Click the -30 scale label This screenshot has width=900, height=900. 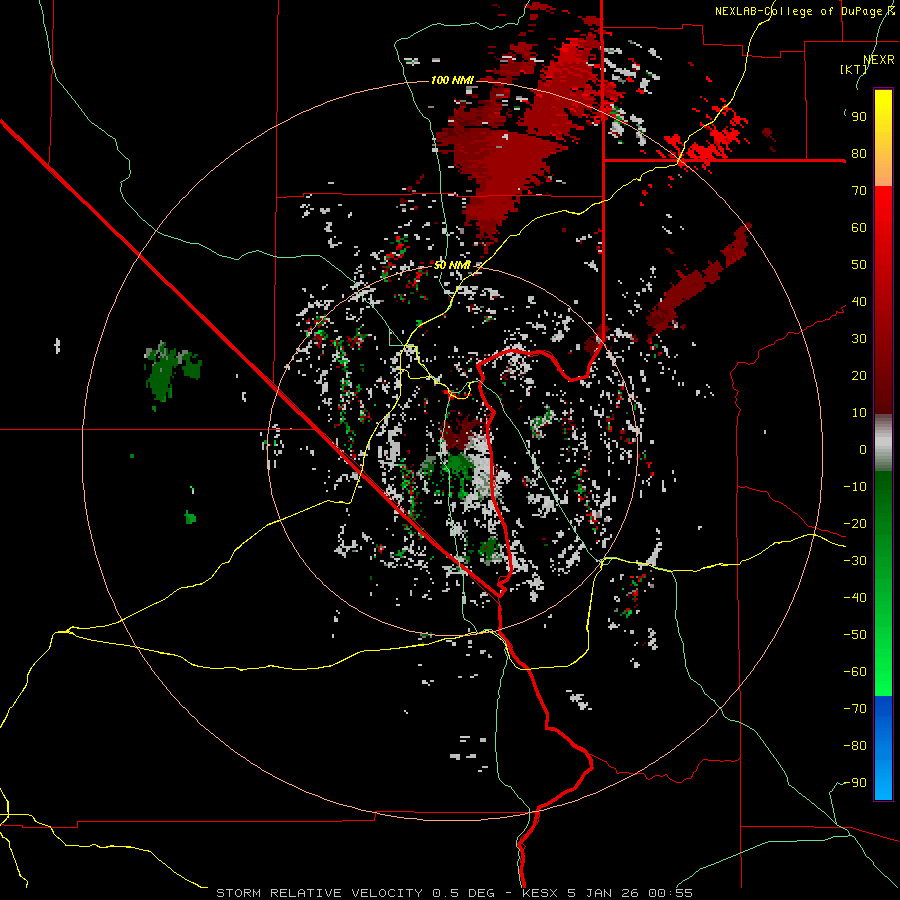point(855,561)
